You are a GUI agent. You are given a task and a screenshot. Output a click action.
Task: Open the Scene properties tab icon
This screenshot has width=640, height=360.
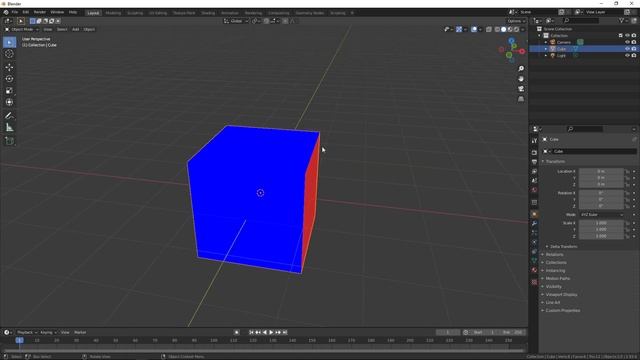(534, 180)
